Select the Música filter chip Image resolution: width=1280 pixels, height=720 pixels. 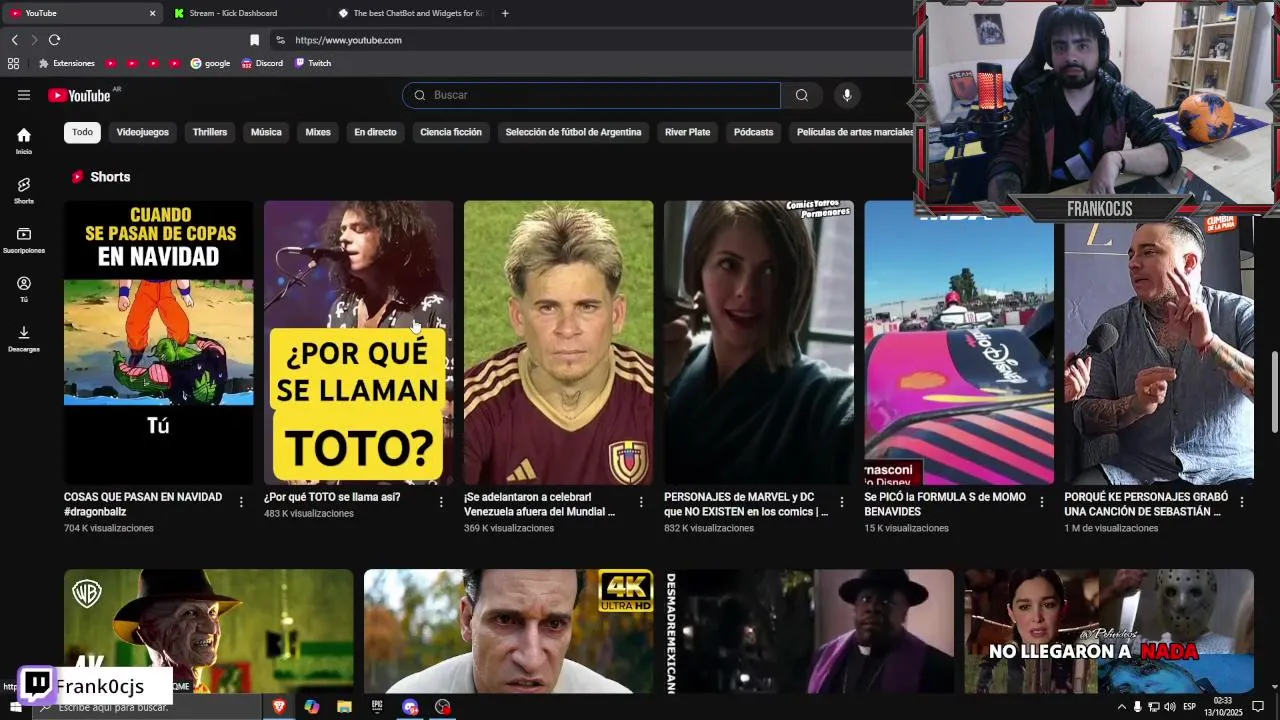pos(266,132)
